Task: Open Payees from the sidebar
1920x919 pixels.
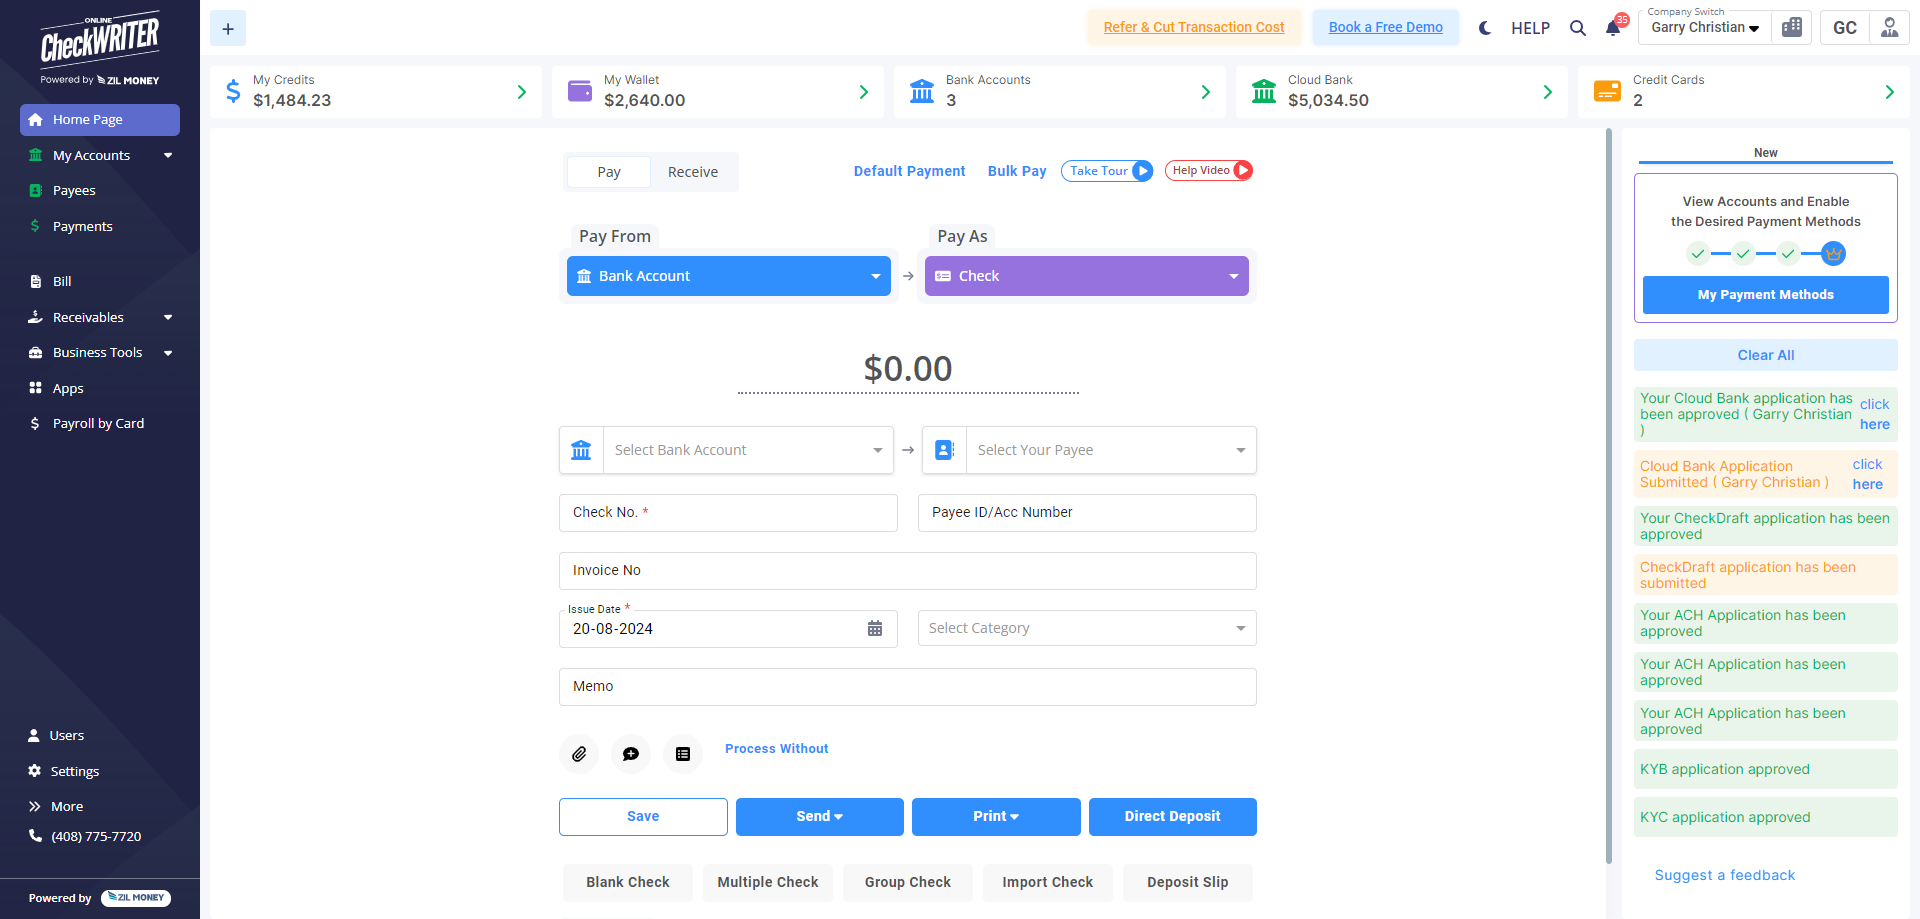Action: point(74,190)
